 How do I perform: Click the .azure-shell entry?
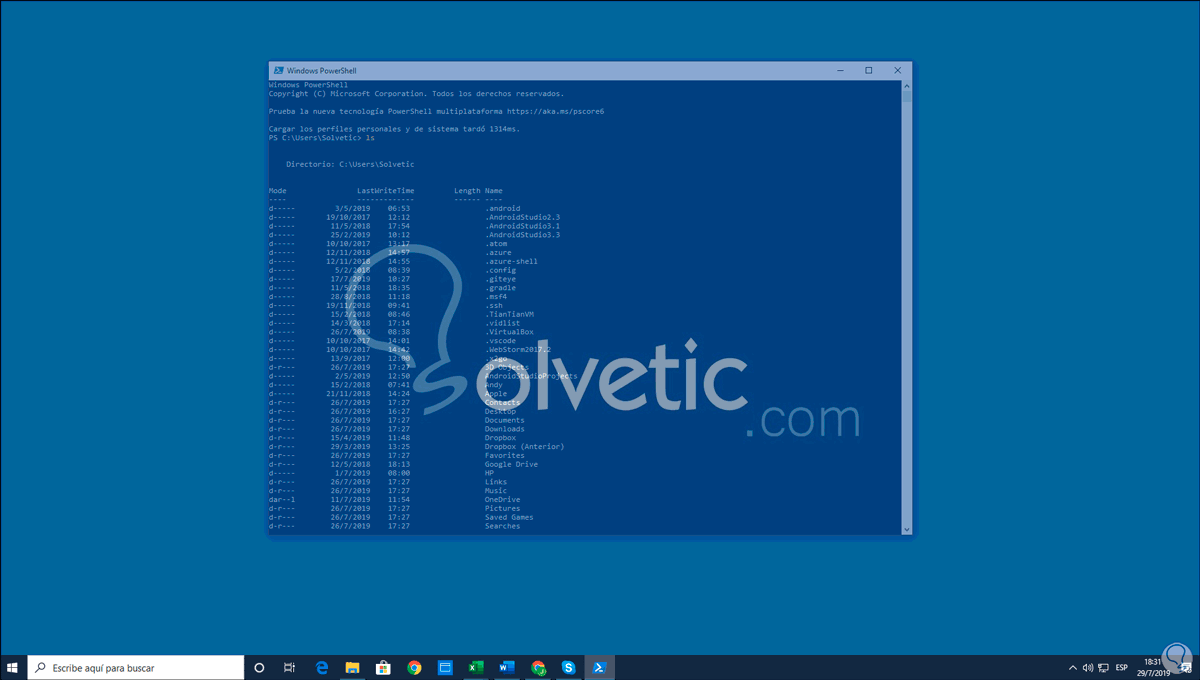pos(511,261)
